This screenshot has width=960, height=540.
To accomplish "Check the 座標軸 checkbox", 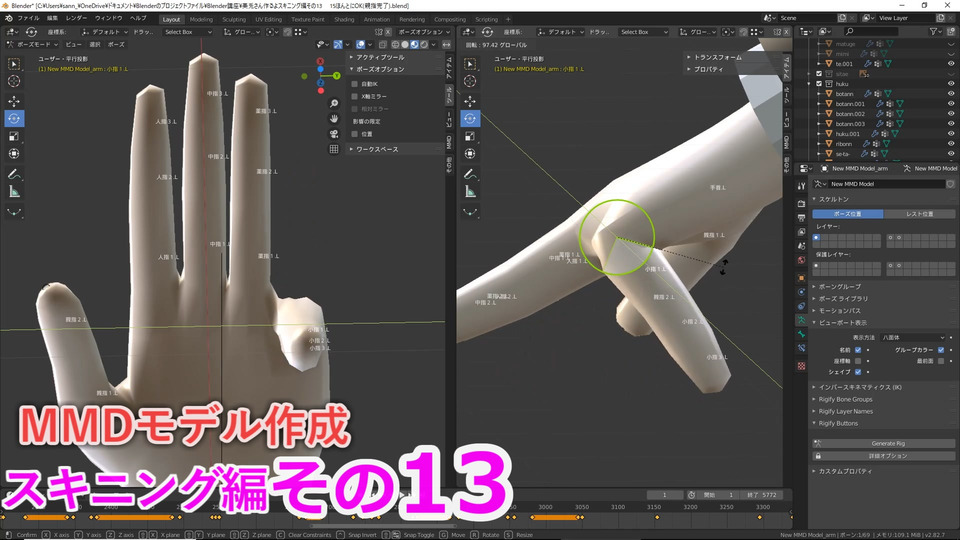I will [858, 361].
